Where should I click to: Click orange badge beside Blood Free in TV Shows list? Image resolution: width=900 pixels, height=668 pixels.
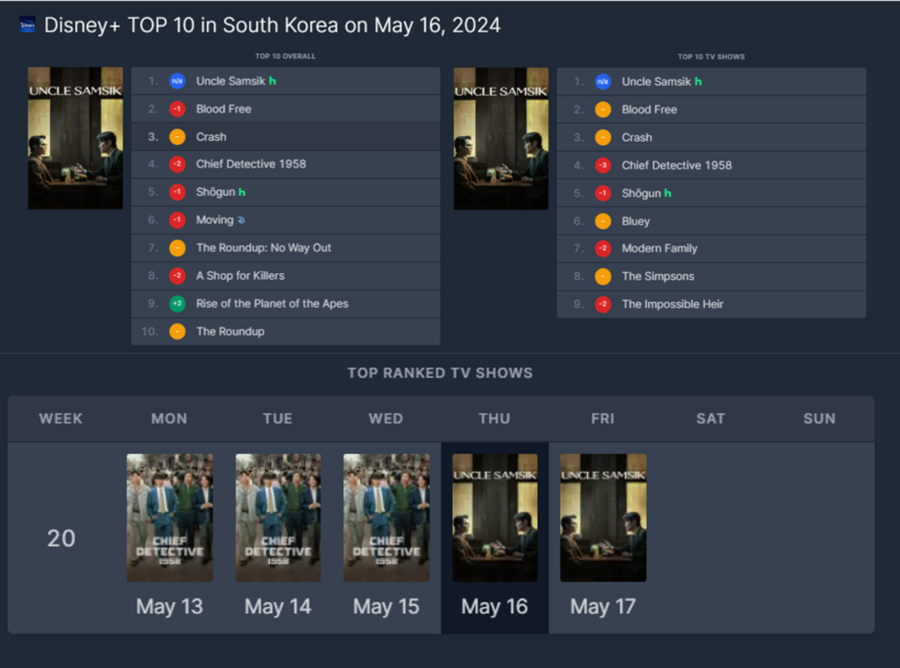pos(603,110)
